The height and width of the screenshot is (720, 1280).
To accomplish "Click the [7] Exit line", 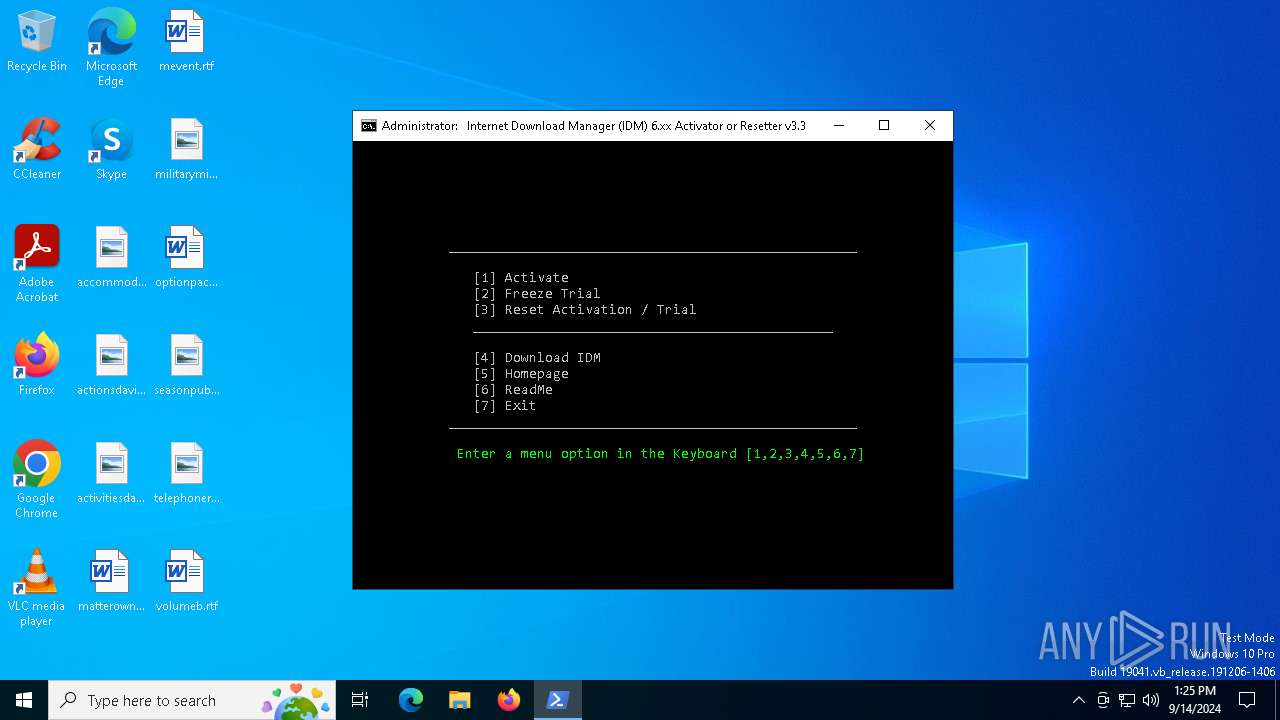I will pyautogui.click(x=505, y=406).
